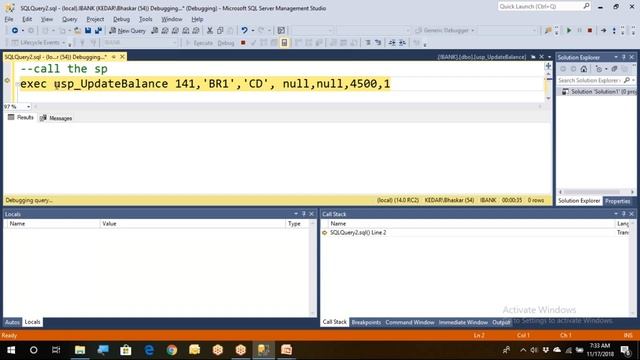The width and height of the screenshot is (640, 360).
Task: Switch to the Autos tab
Action: [12, 322]
